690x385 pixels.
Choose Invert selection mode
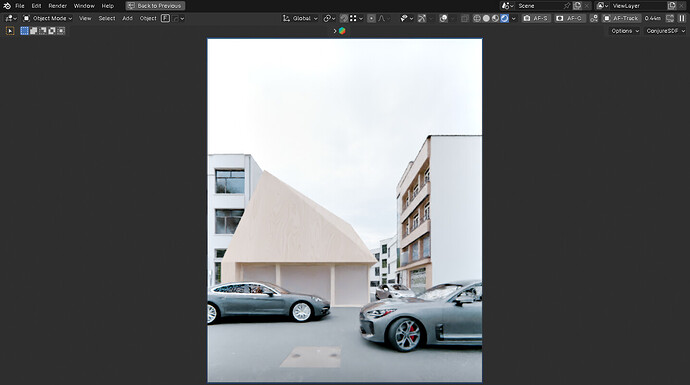click(x=52, y=31)
